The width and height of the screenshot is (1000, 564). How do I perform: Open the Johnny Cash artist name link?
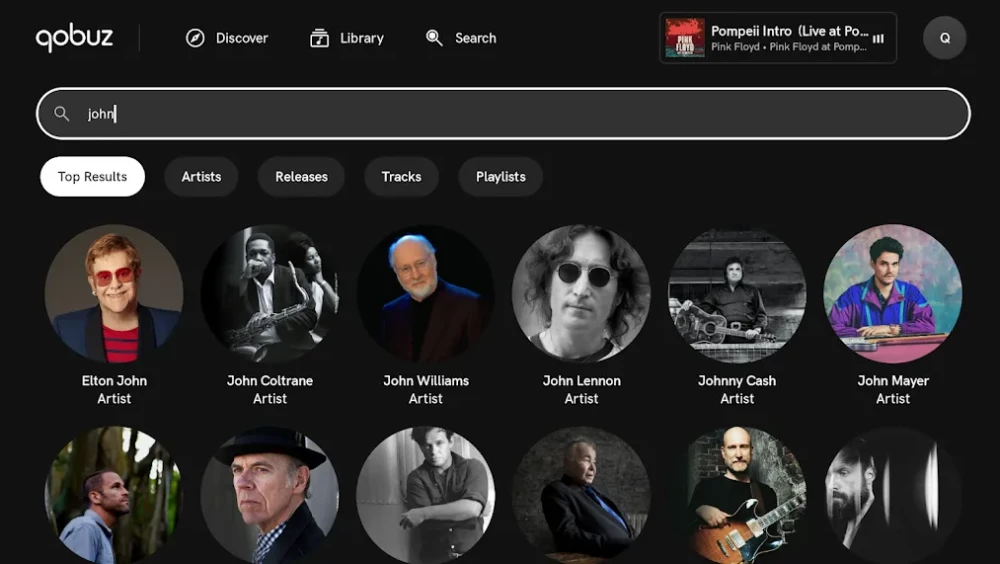[x=737, y=381]
